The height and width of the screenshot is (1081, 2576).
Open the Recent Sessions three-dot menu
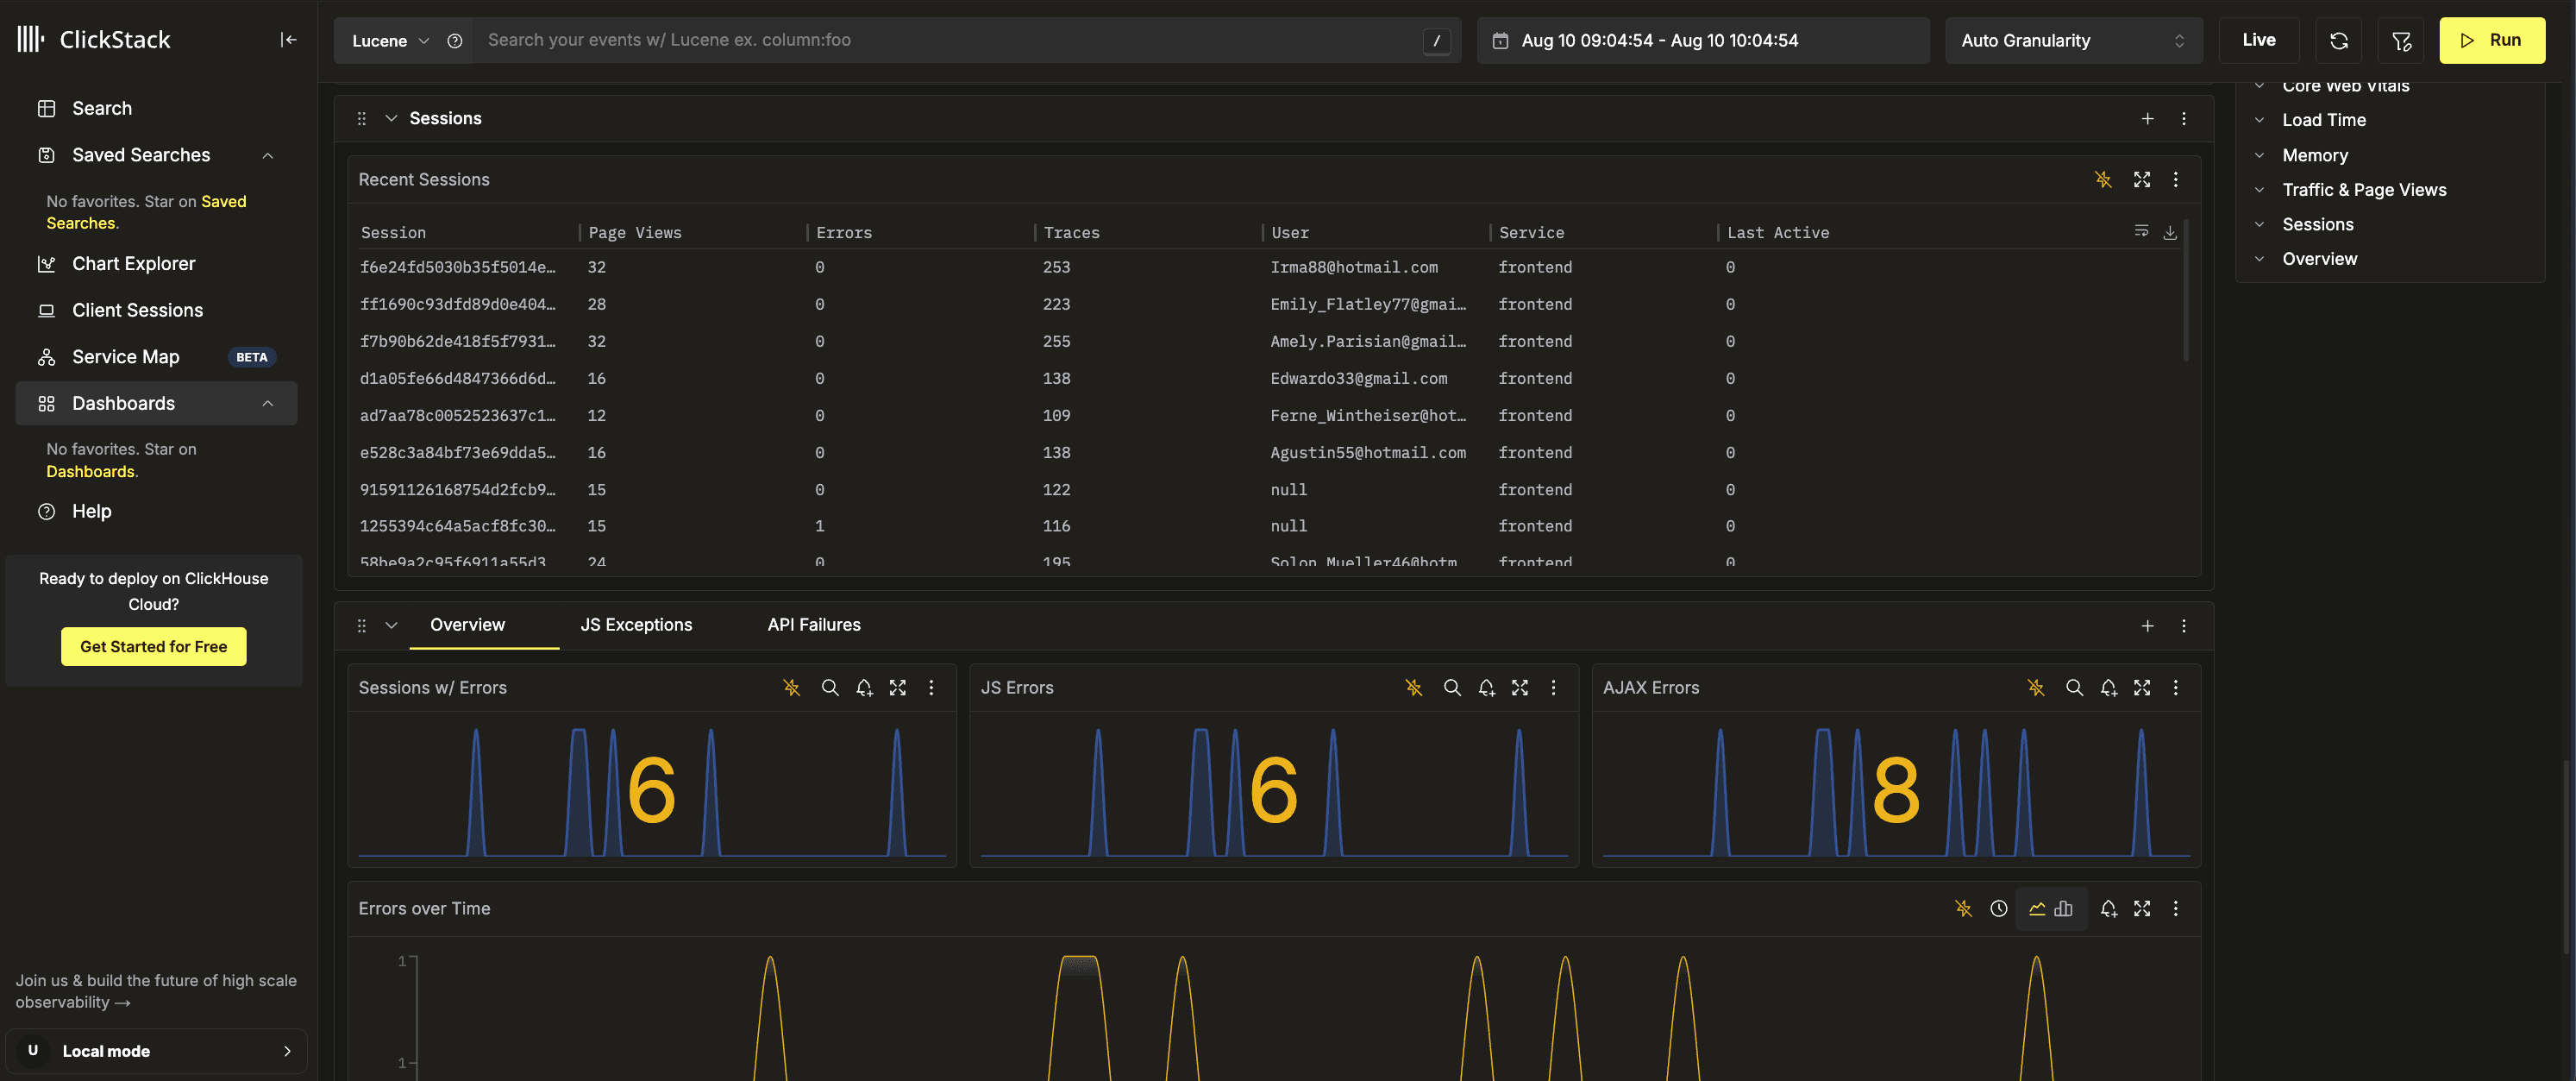(2176, 180)
